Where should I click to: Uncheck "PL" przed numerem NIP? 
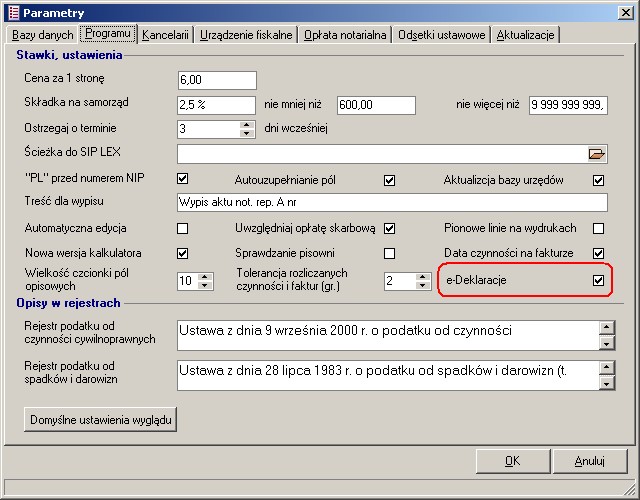tap(182, 179)
